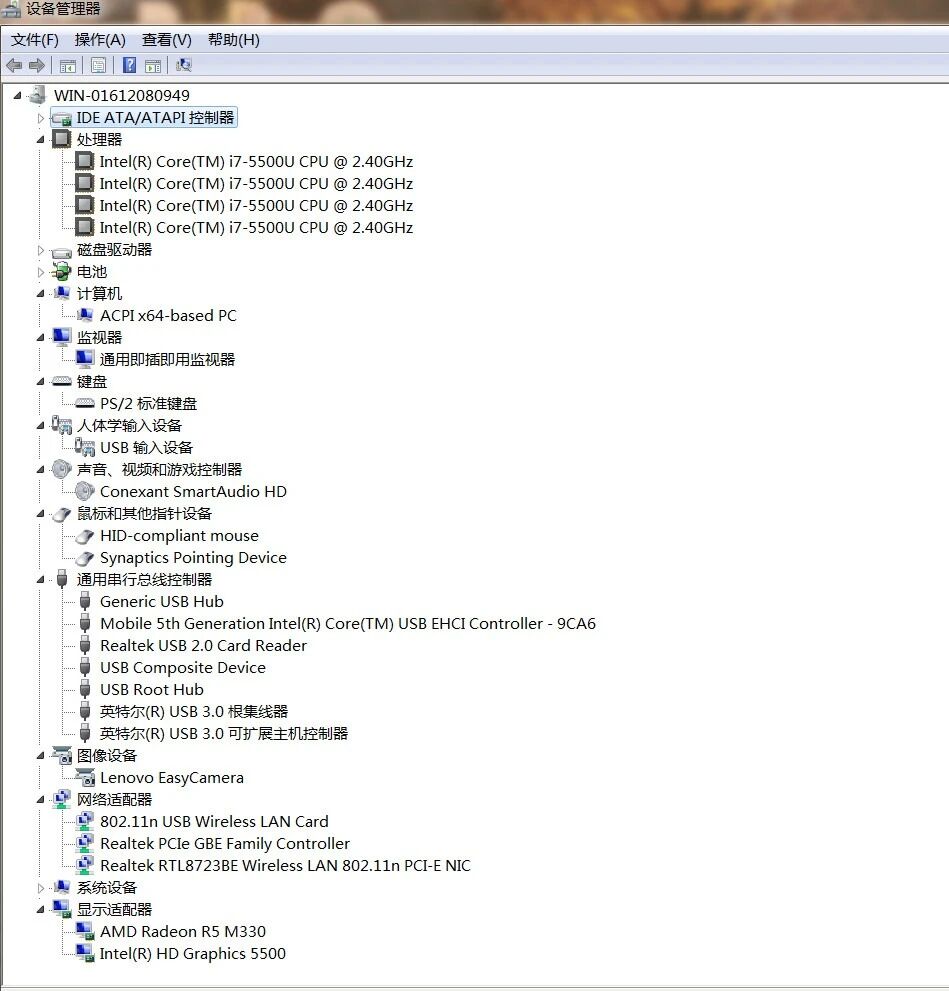The width and height of the screenshot is (949, 991).
Task: Collapse the 鼠标和其他指针设备 node
Action: [x=40, y=514]
